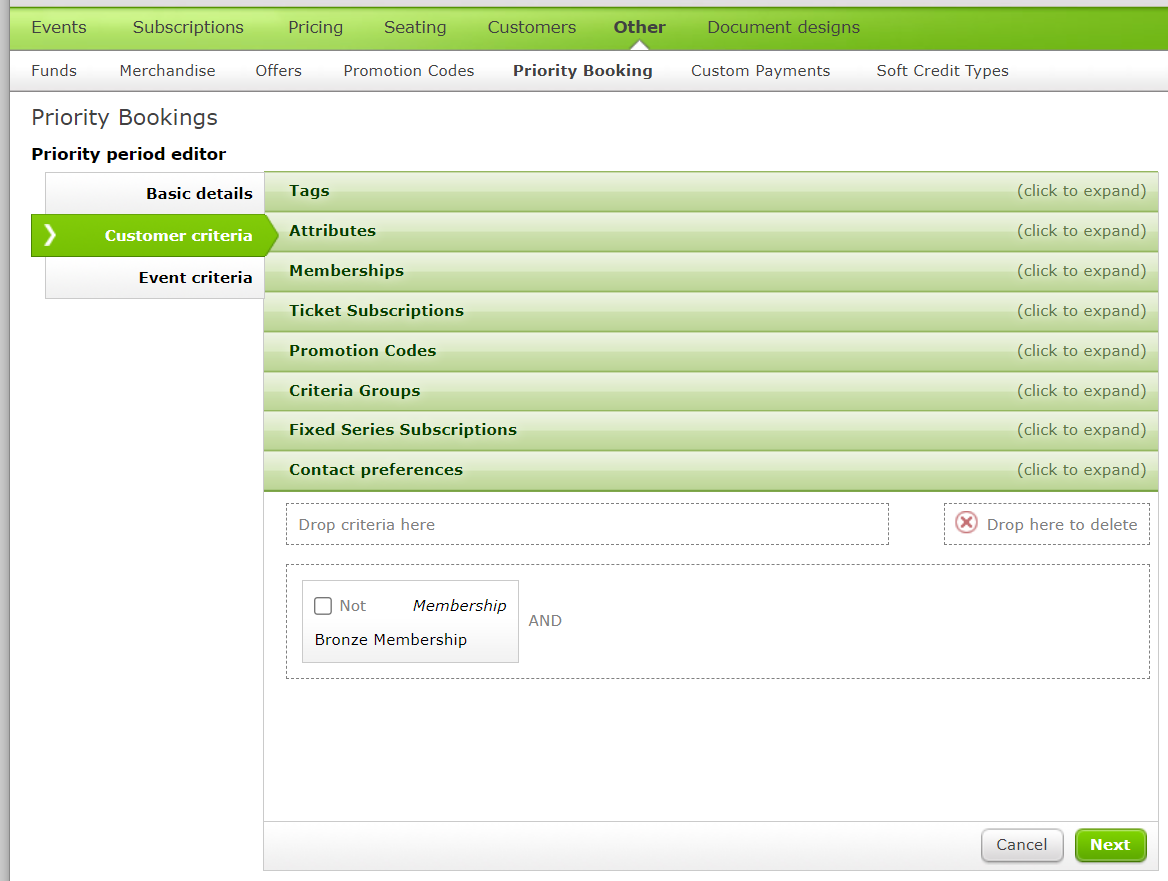1168x881 pixels.
Task: Switch to the Event criteria step
Action: pyautogui.click(x=155, y=278)
